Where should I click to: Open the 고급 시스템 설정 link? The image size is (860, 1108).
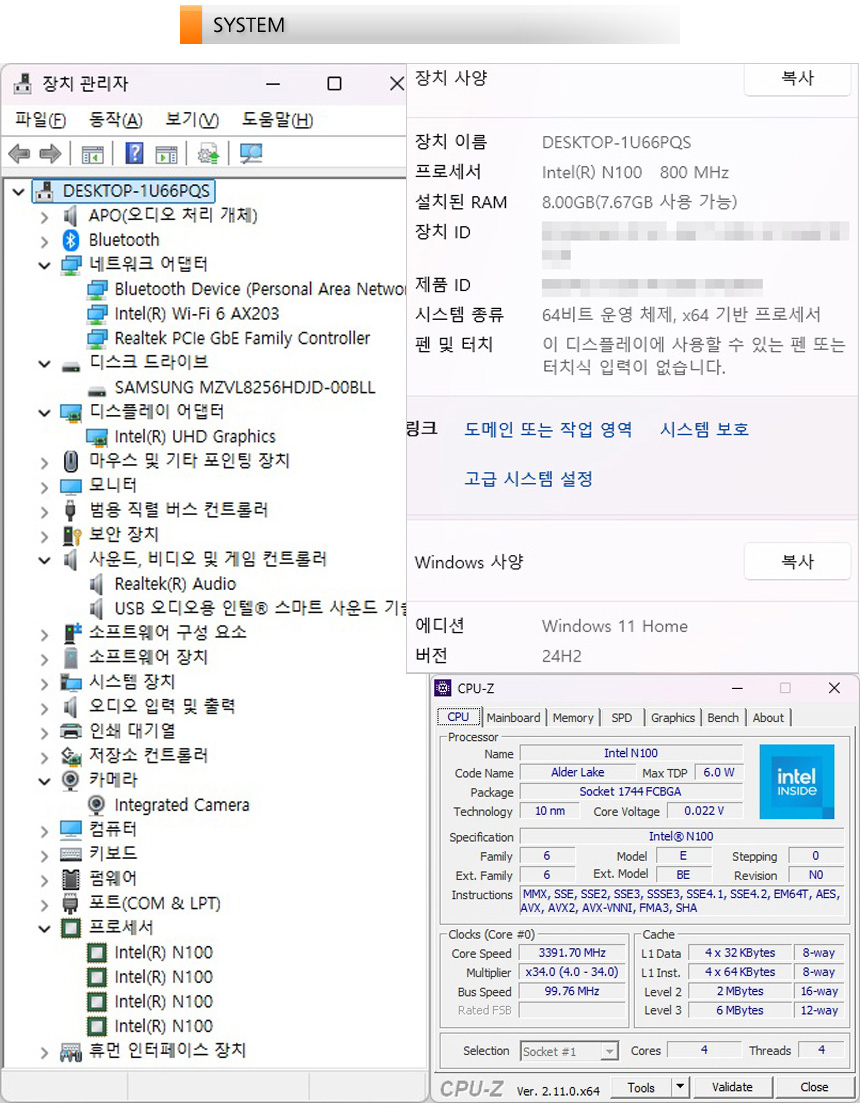click(528, 479)
